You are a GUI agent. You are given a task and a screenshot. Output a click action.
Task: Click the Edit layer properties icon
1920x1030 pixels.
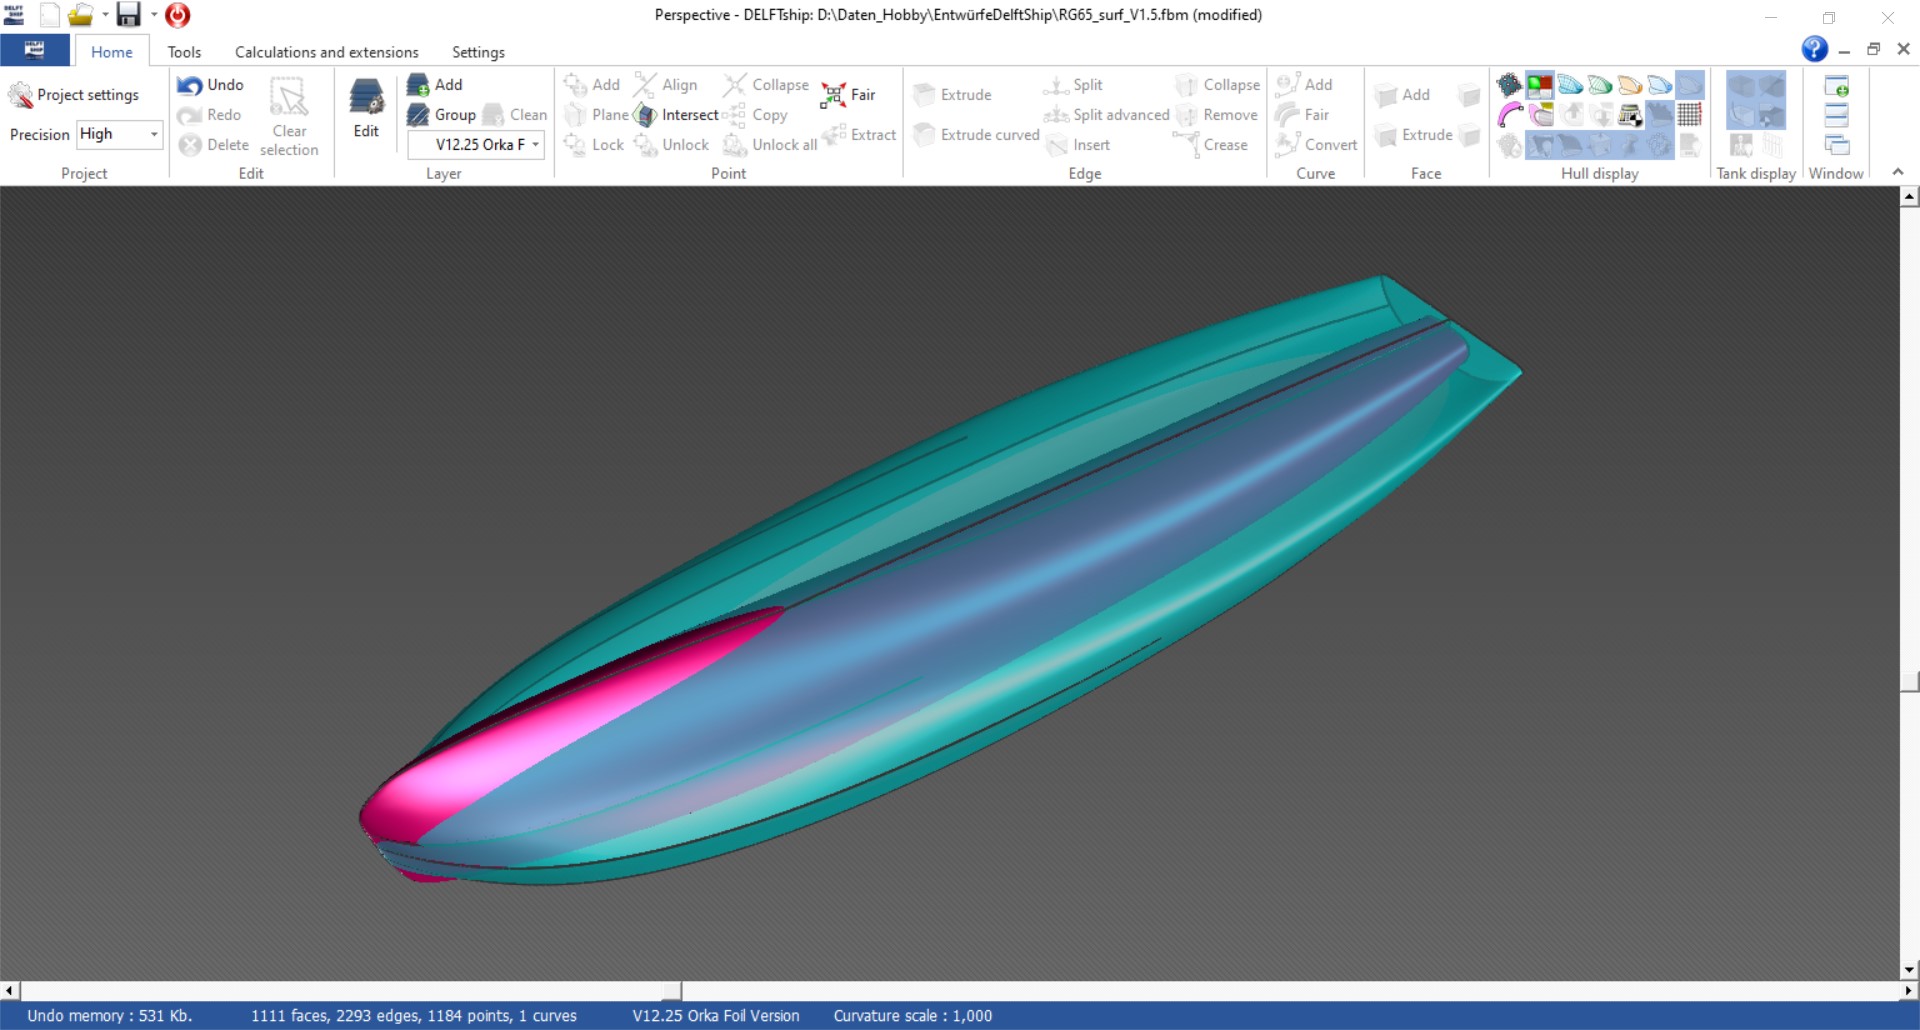(x=366, y=108)
